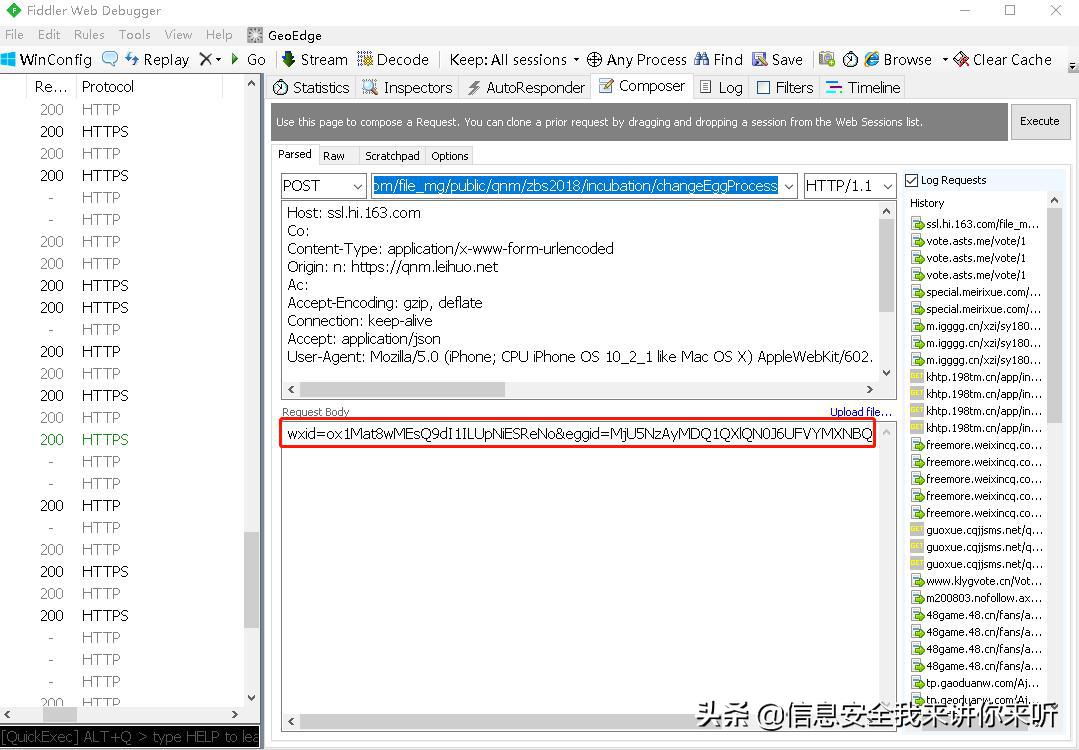Click the WinConfig toolbar icon

(x=10, y=60)
